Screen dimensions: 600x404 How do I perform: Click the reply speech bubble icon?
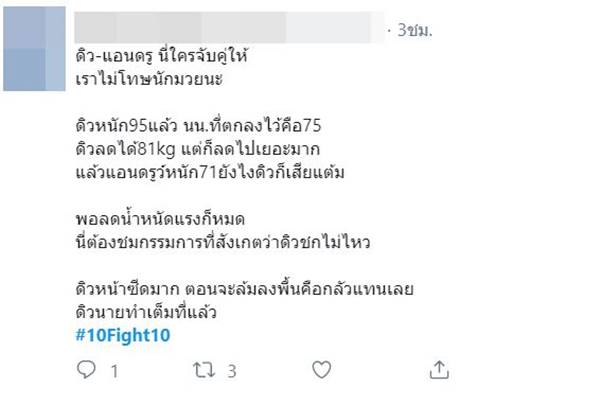click(87, 370)
